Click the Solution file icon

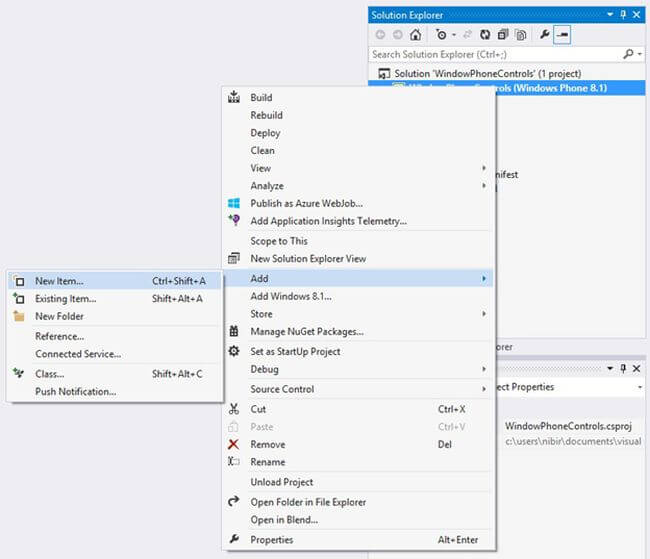coord(384,74)
